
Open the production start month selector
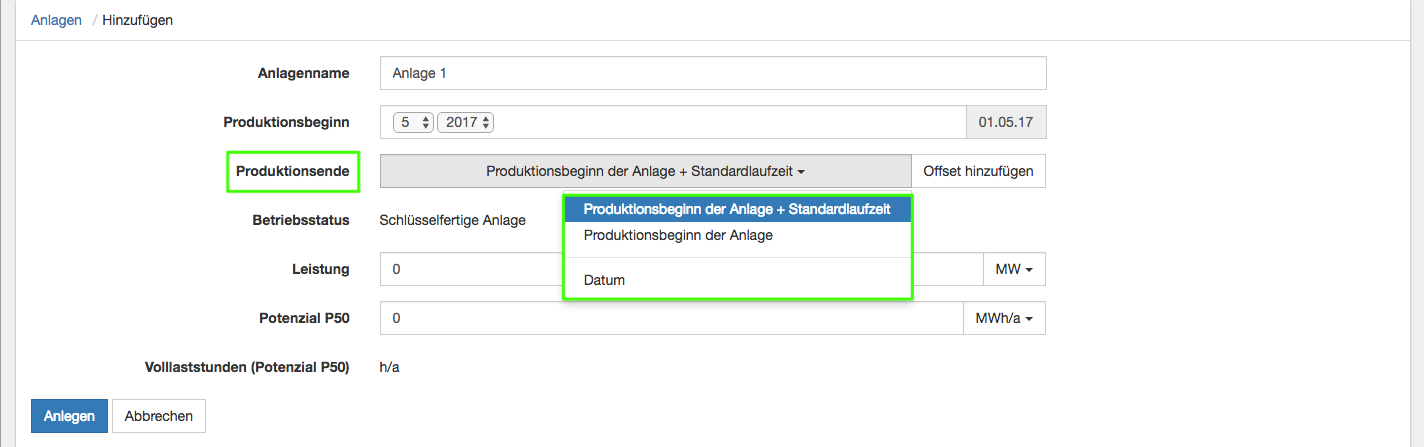click(413, 122)
